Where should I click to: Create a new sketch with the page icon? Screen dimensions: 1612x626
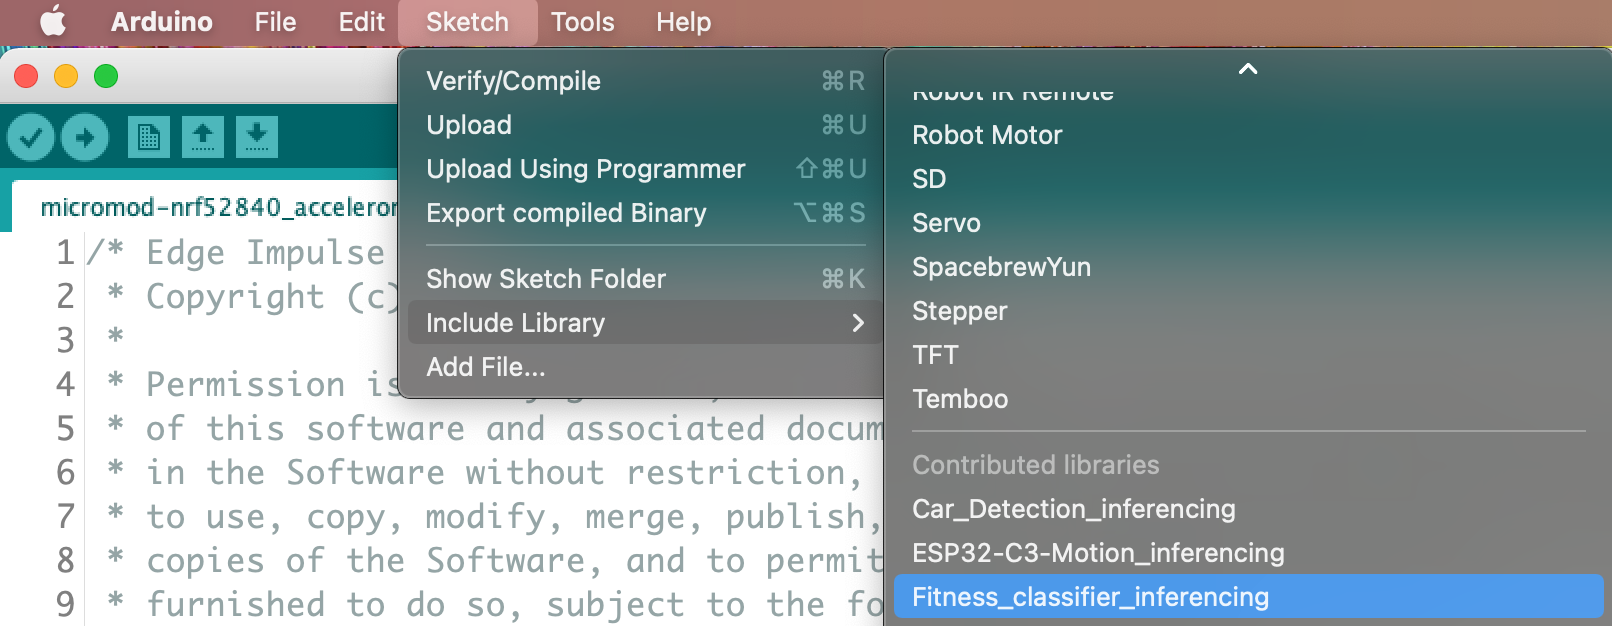(149, 137)
